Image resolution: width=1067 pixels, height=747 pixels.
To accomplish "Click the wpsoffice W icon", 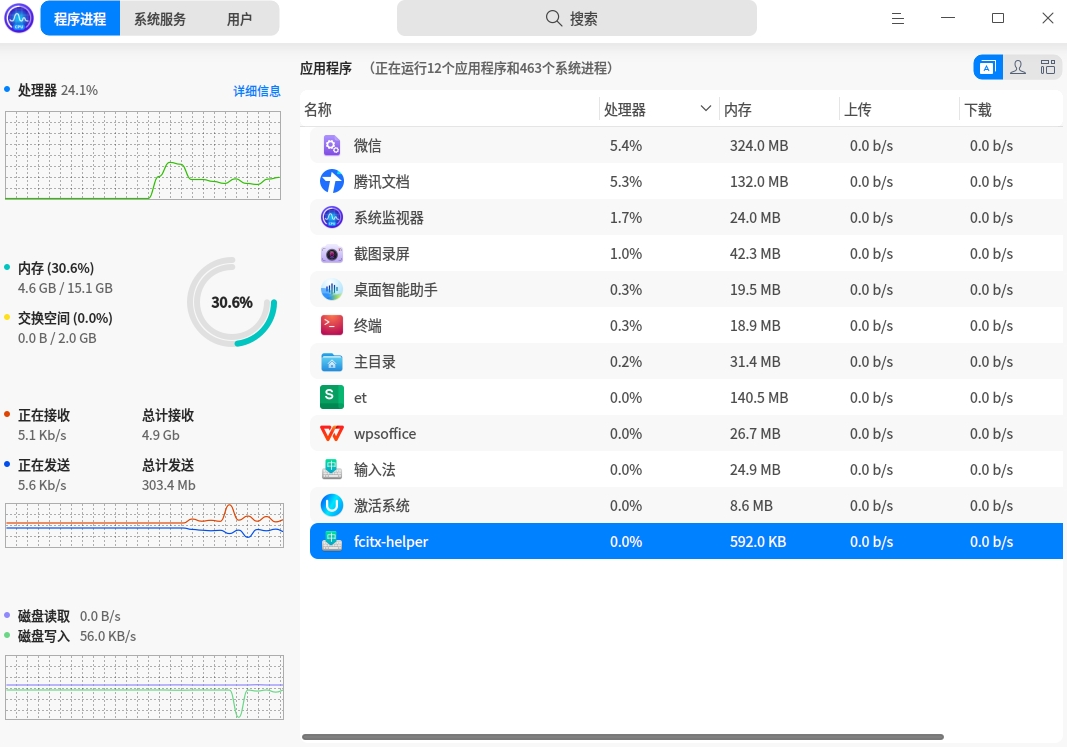I will click(331, 433).
